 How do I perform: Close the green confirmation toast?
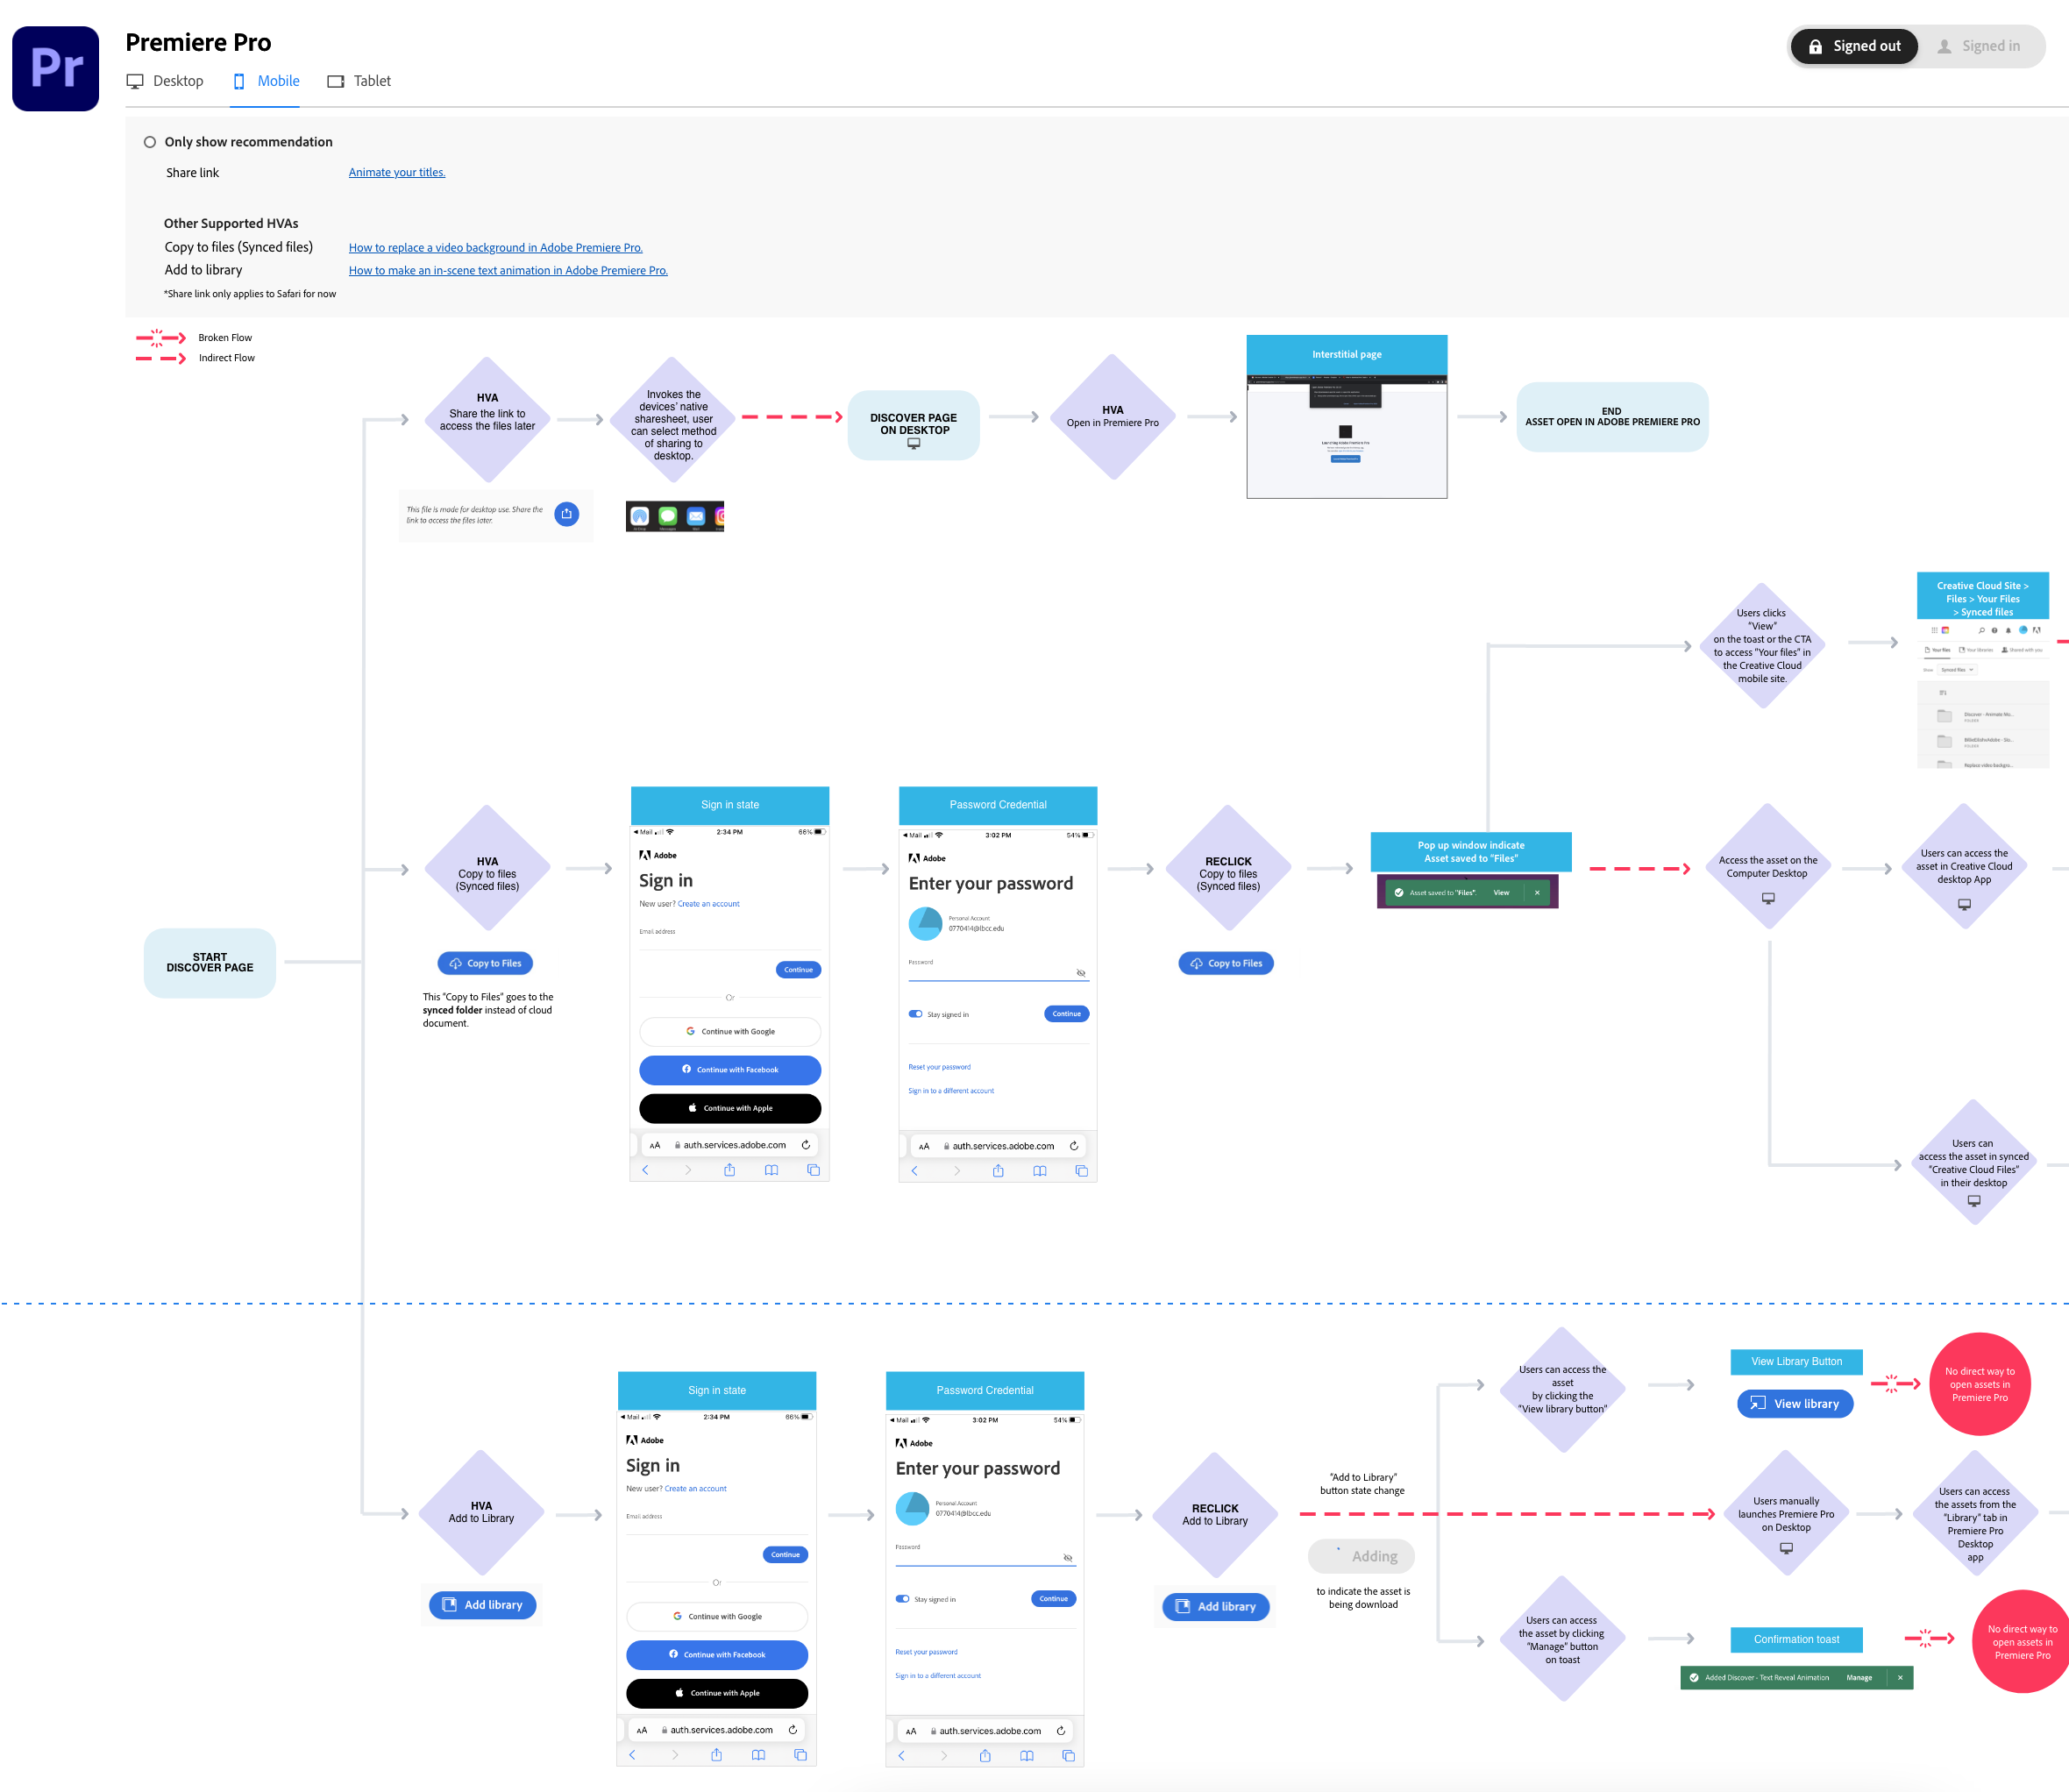coord(1899,1678)
